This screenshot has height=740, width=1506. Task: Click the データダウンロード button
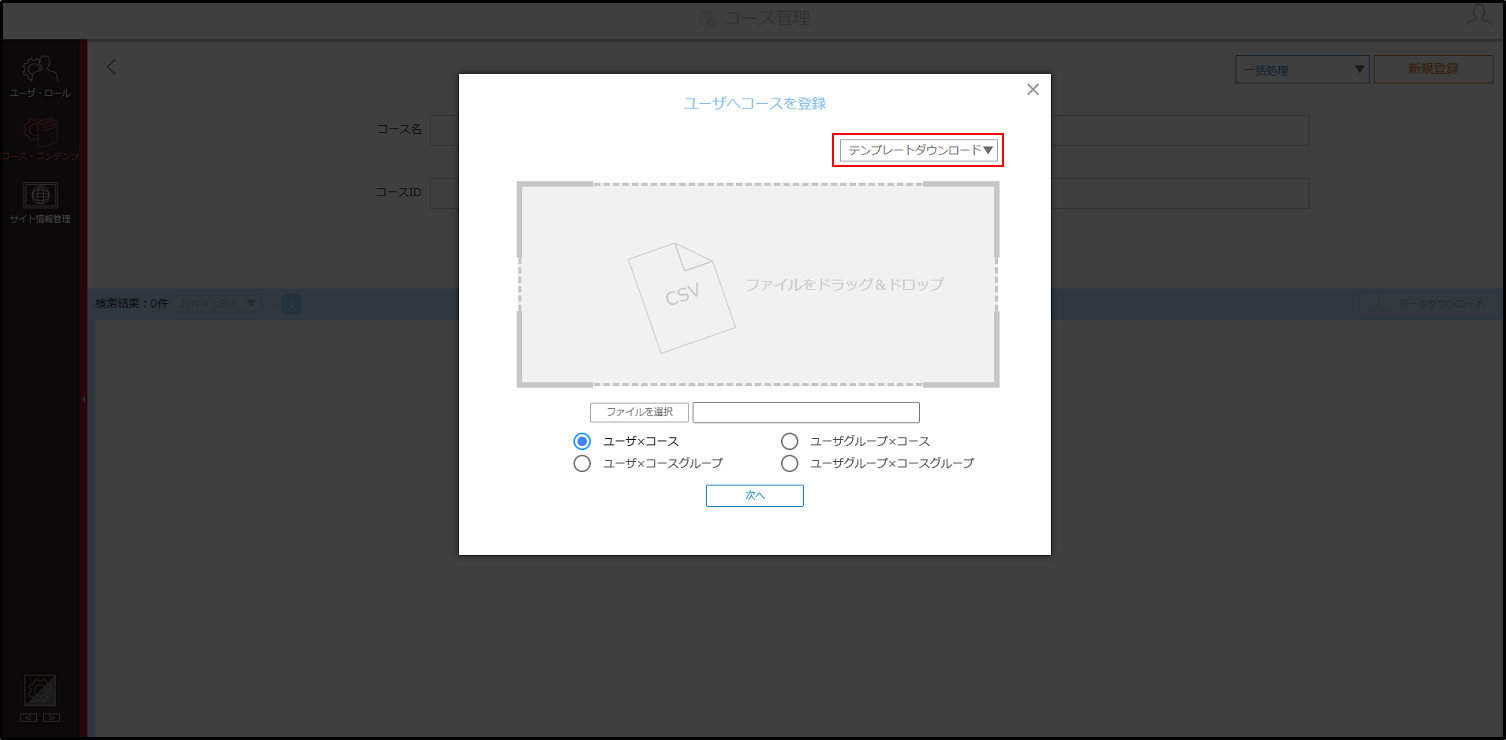[x=1428, y=304]
